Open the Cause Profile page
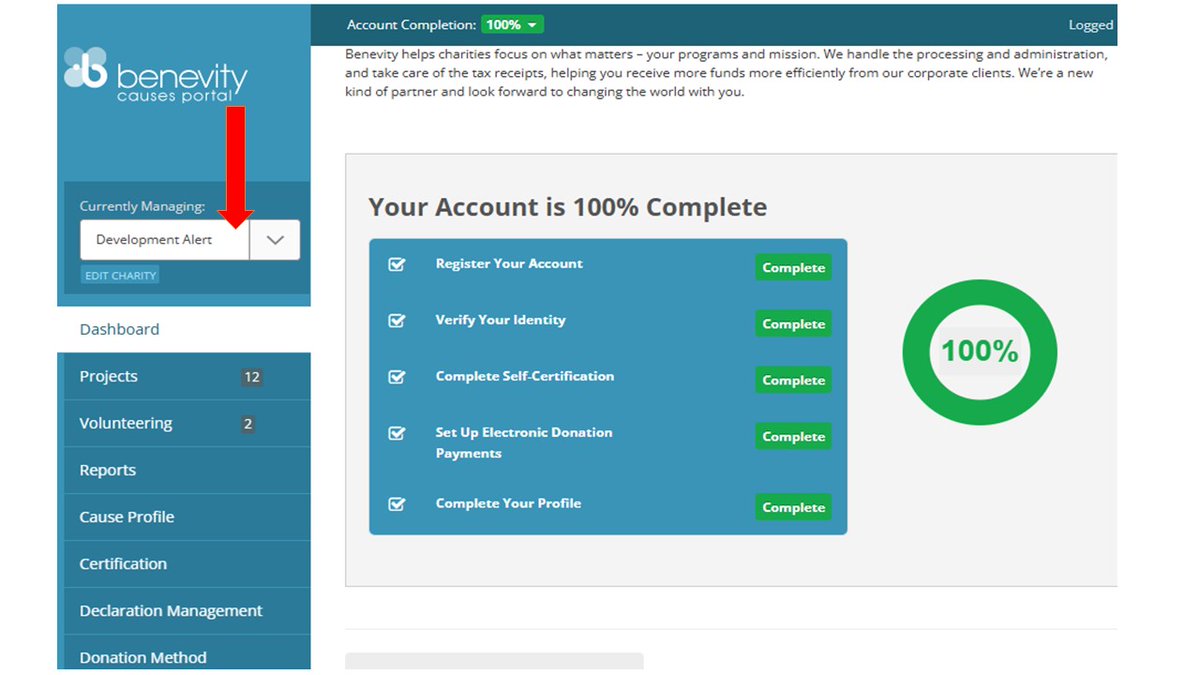This screenshot has width=1200, height=675. (187, 518)
